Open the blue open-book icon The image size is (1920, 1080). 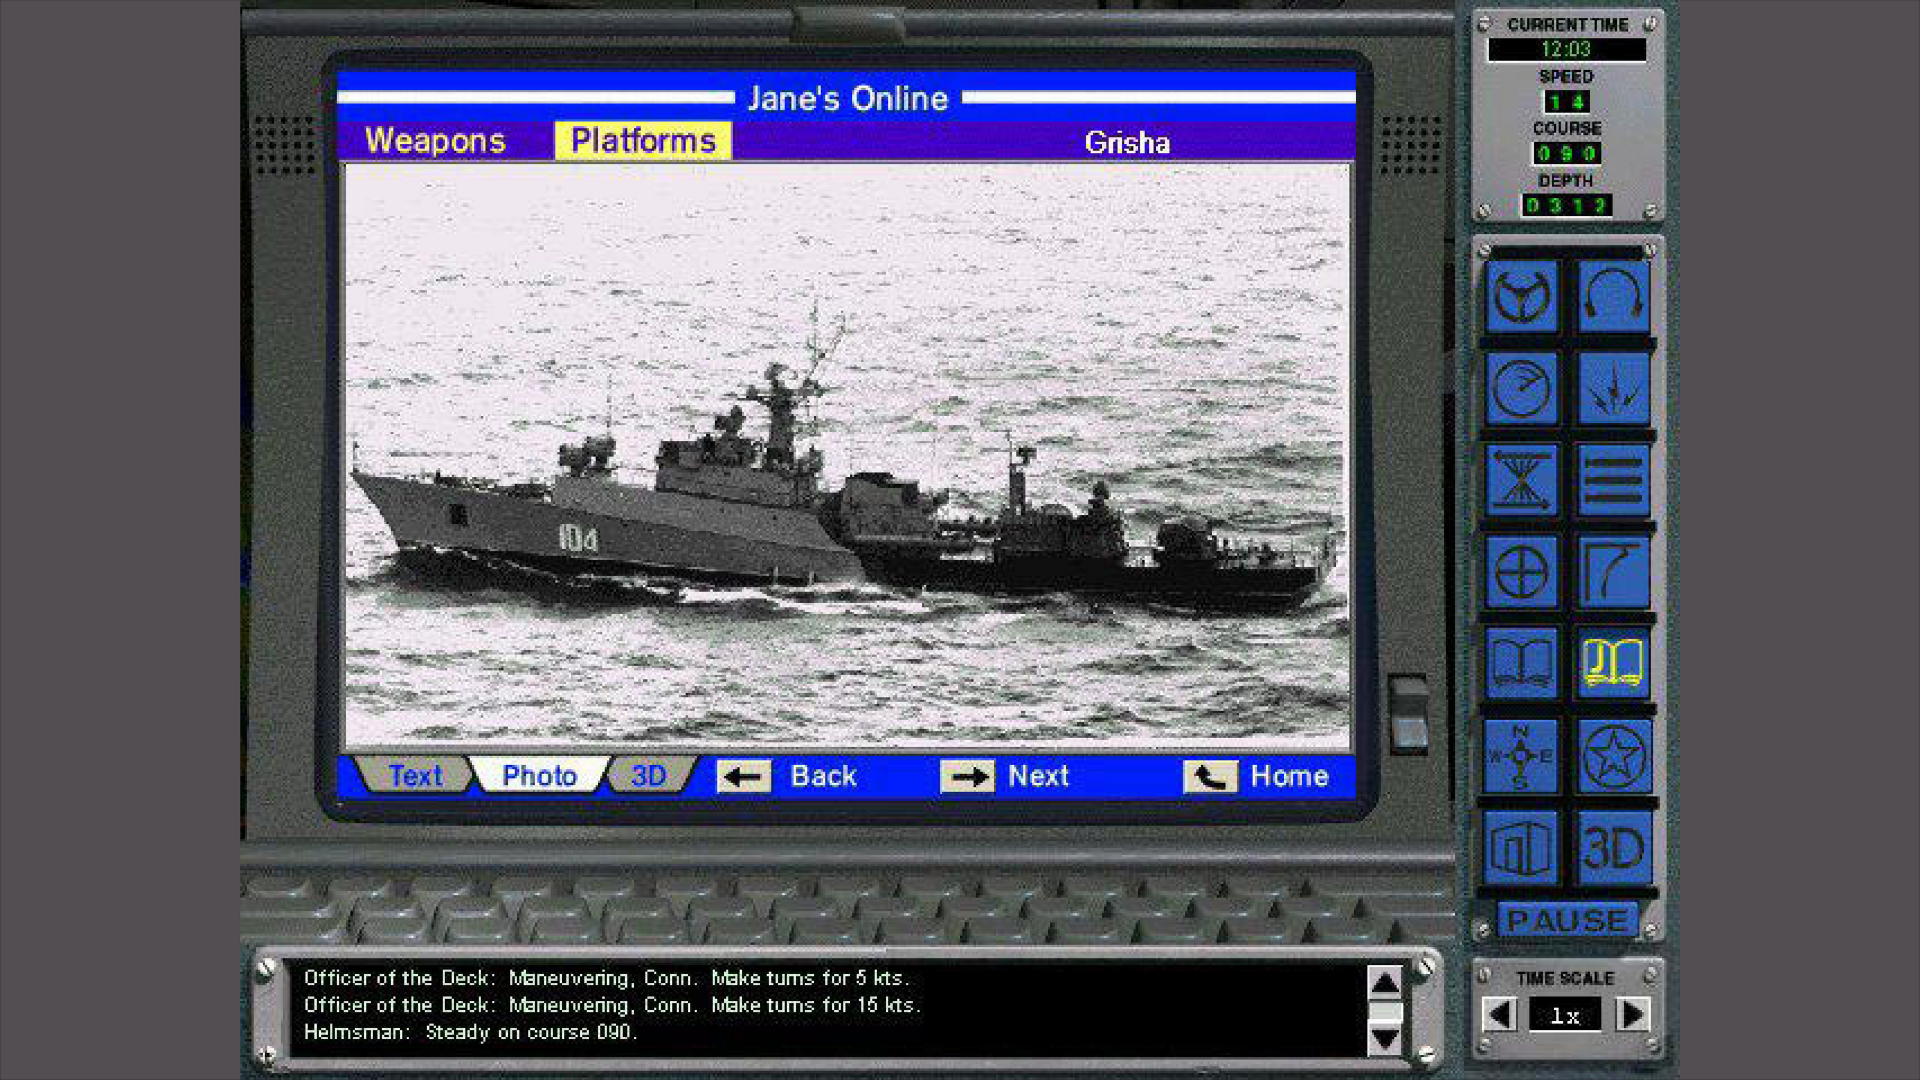(x=1521, y=664)
